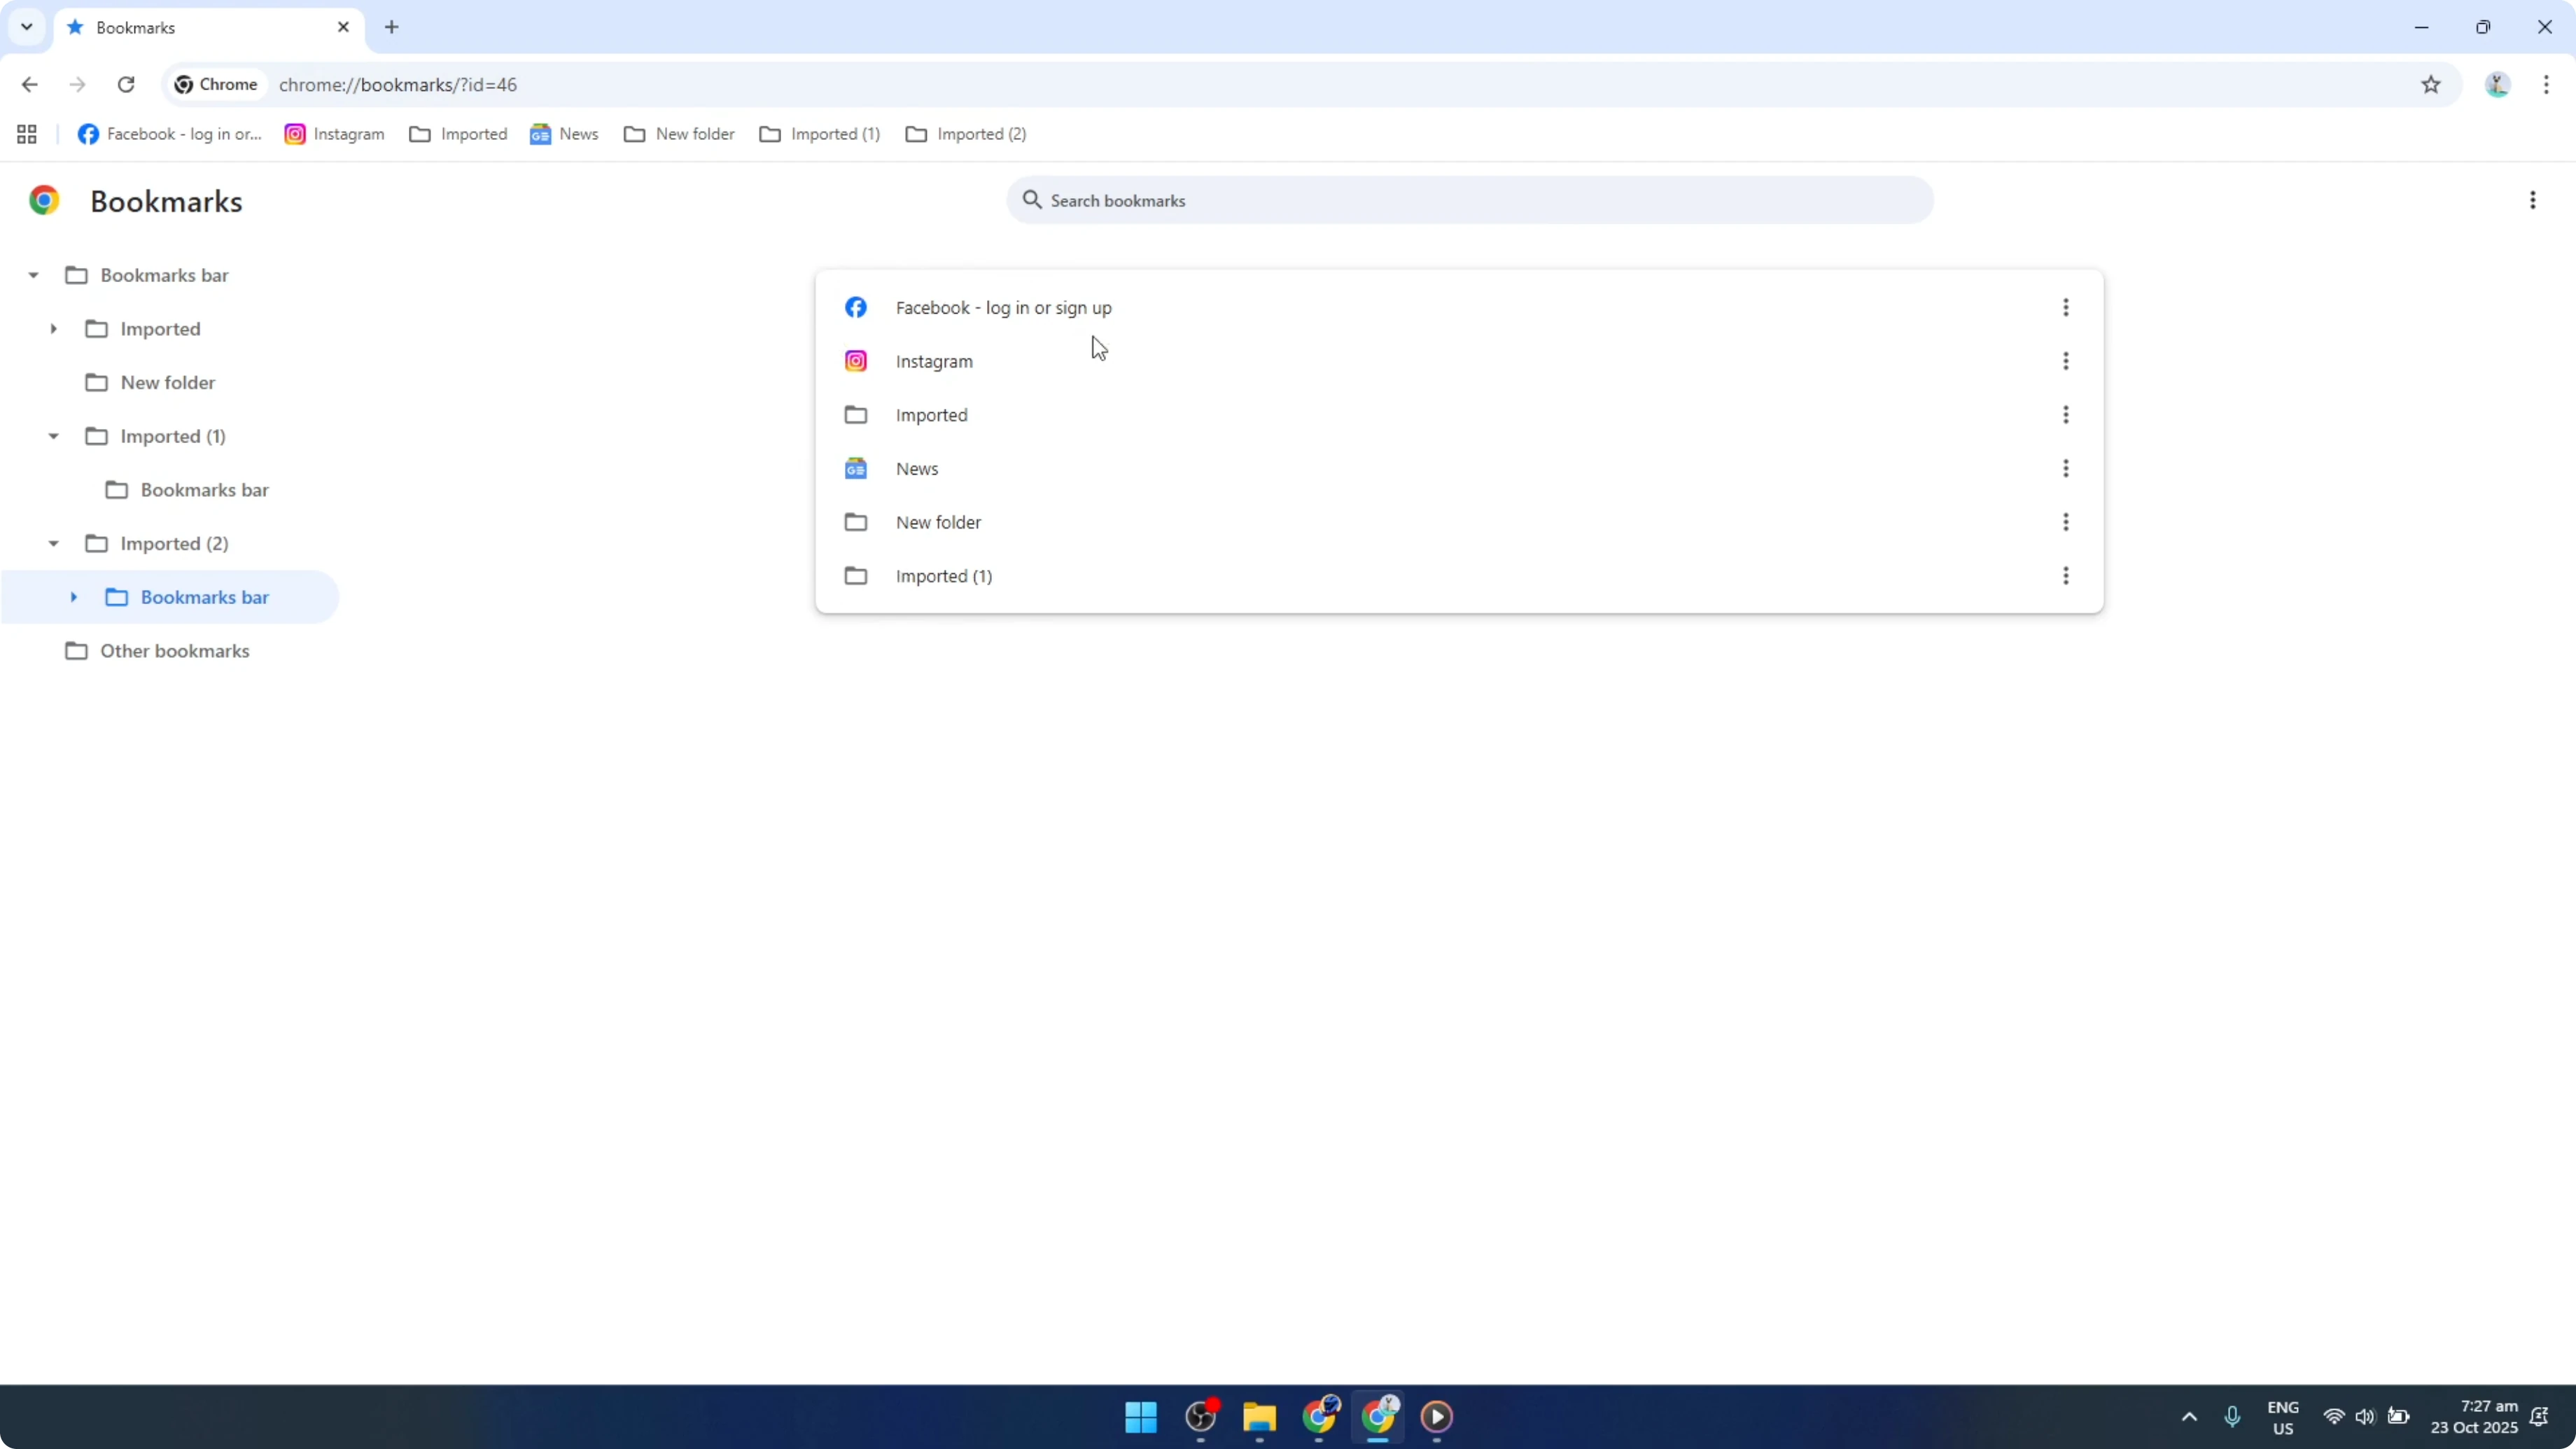This screenshot has height=1449, width=2576.
Task: Open more actions for Facebook bookmark
Action: click(2066, 307)
